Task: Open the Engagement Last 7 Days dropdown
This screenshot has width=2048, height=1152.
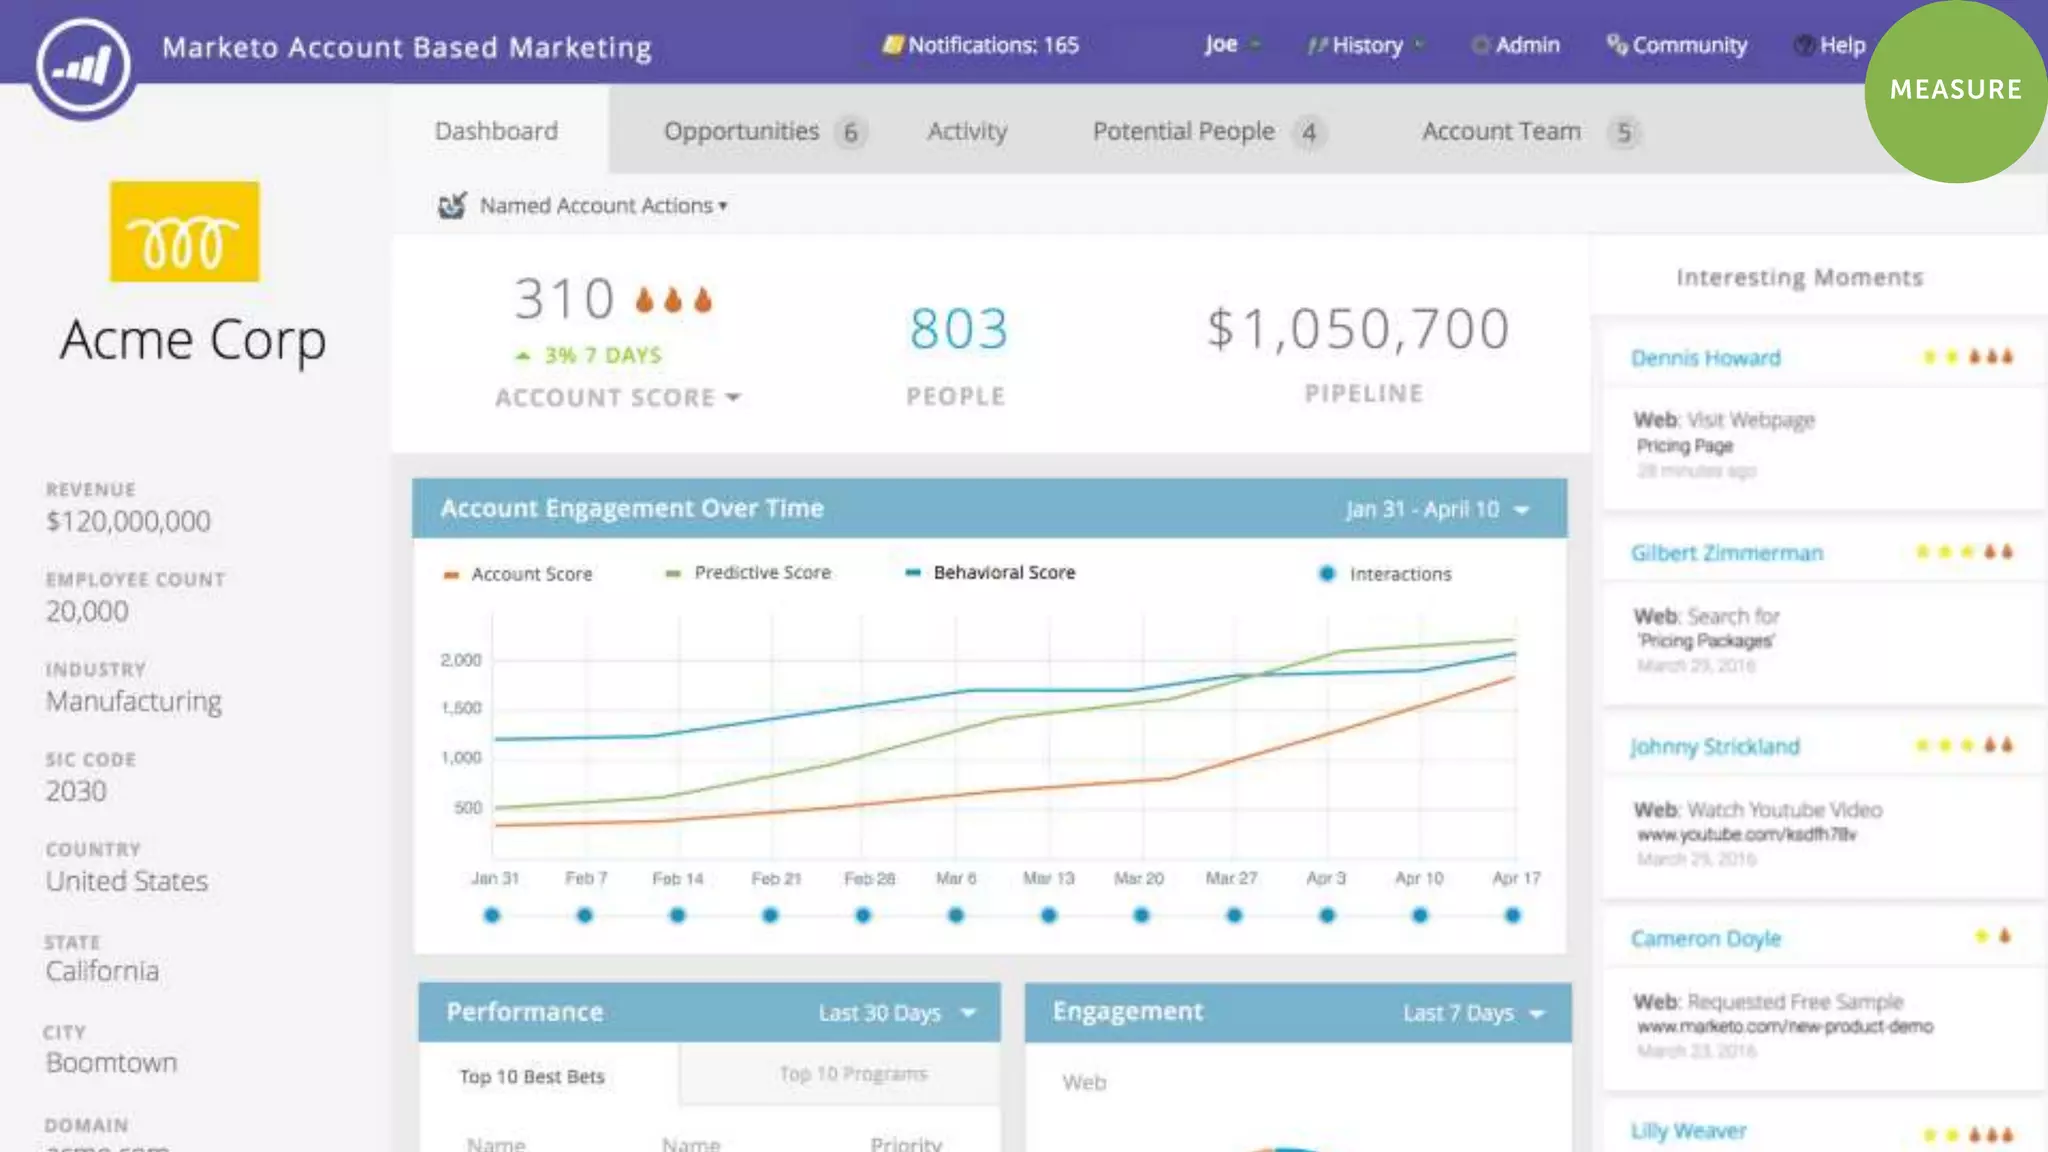Action: tap(1474, 1013)
